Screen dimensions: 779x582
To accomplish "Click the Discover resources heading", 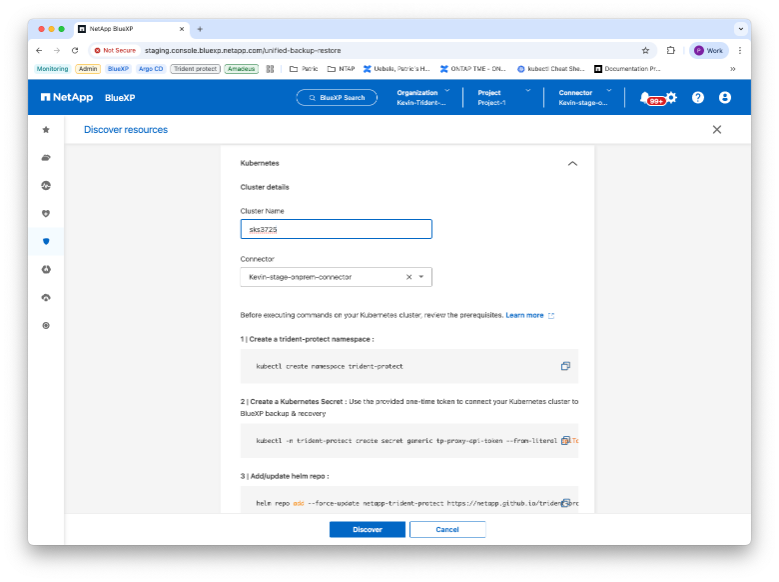I will click(126, 130).
